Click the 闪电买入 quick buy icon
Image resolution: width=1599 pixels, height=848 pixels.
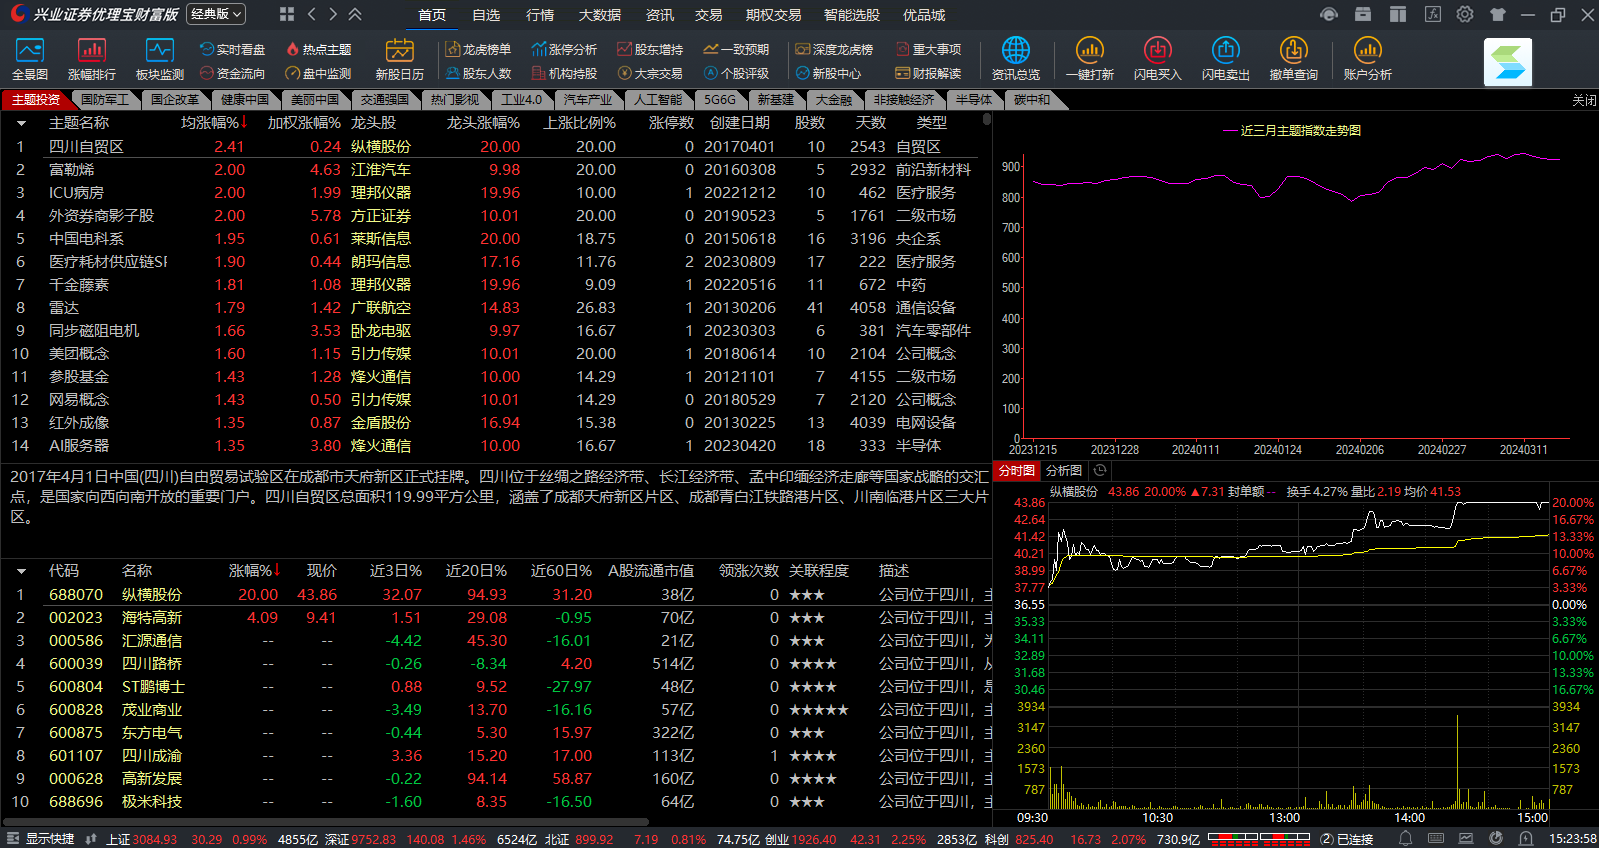pos(1157,59)
